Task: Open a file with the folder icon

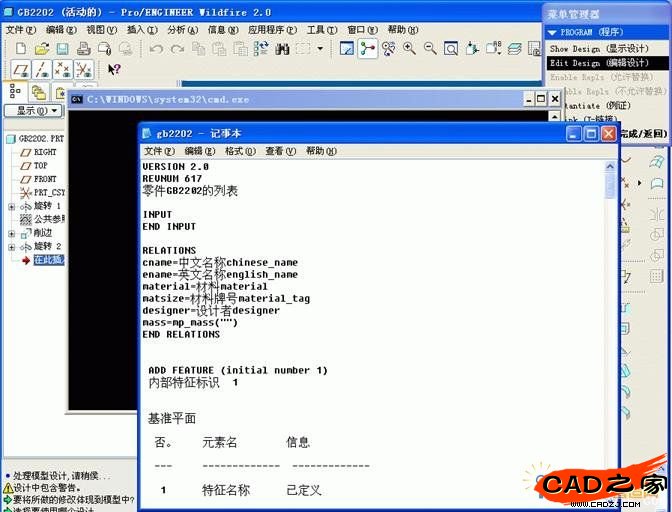Action: [x=42, y=48]
